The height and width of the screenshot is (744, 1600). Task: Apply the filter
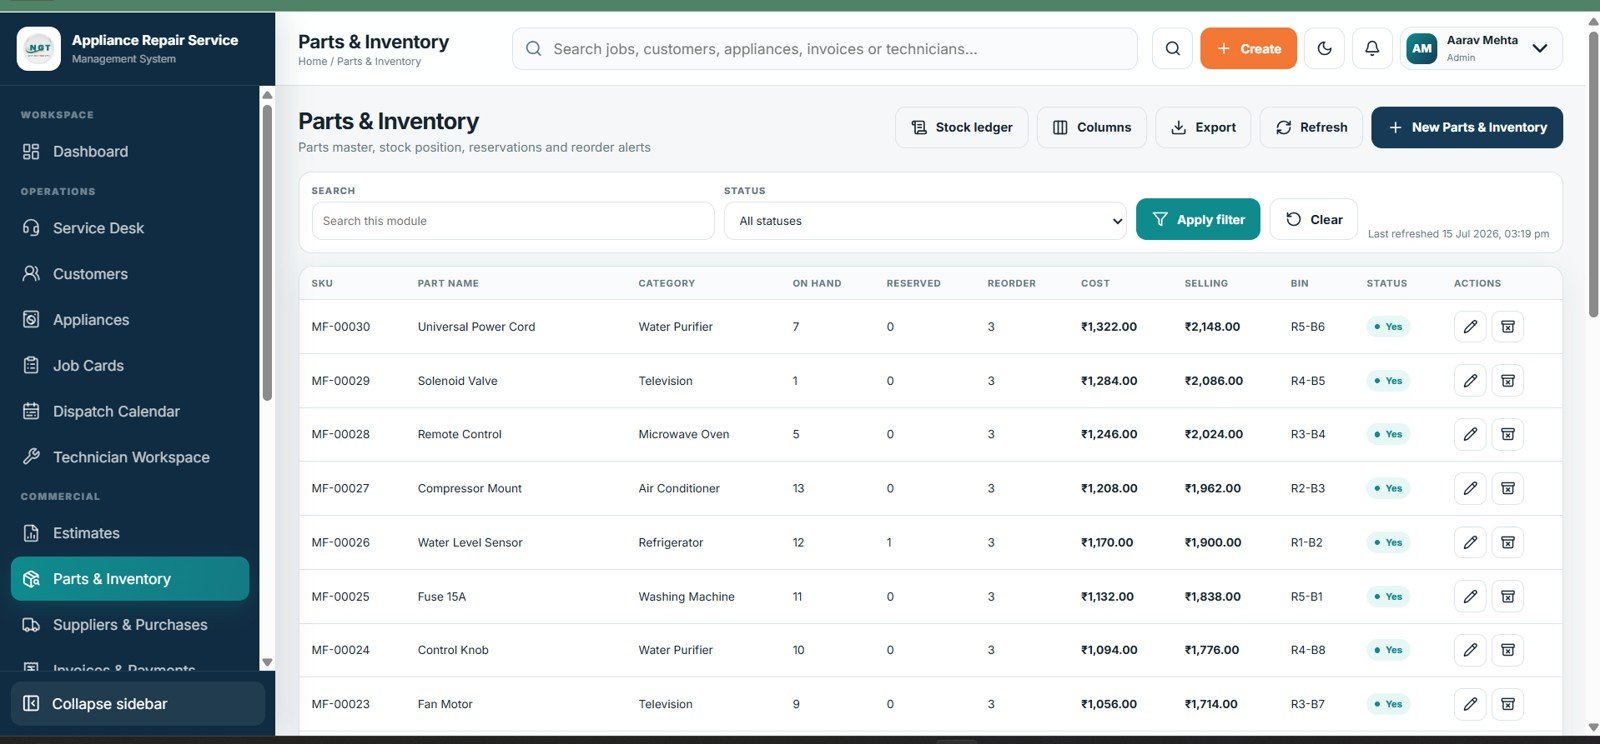pyautogui.click(x=1198, y=219)
